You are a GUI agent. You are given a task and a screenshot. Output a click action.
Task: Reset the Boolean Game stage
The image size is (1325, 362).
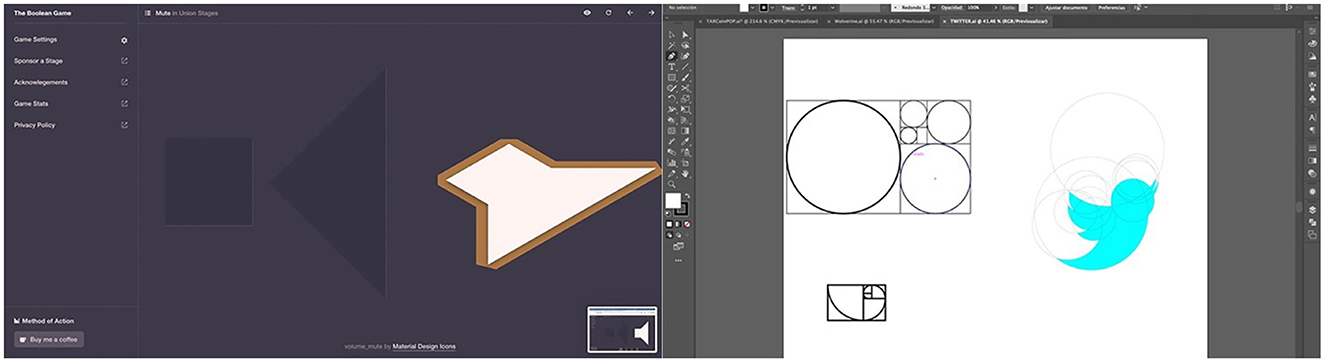608,13
